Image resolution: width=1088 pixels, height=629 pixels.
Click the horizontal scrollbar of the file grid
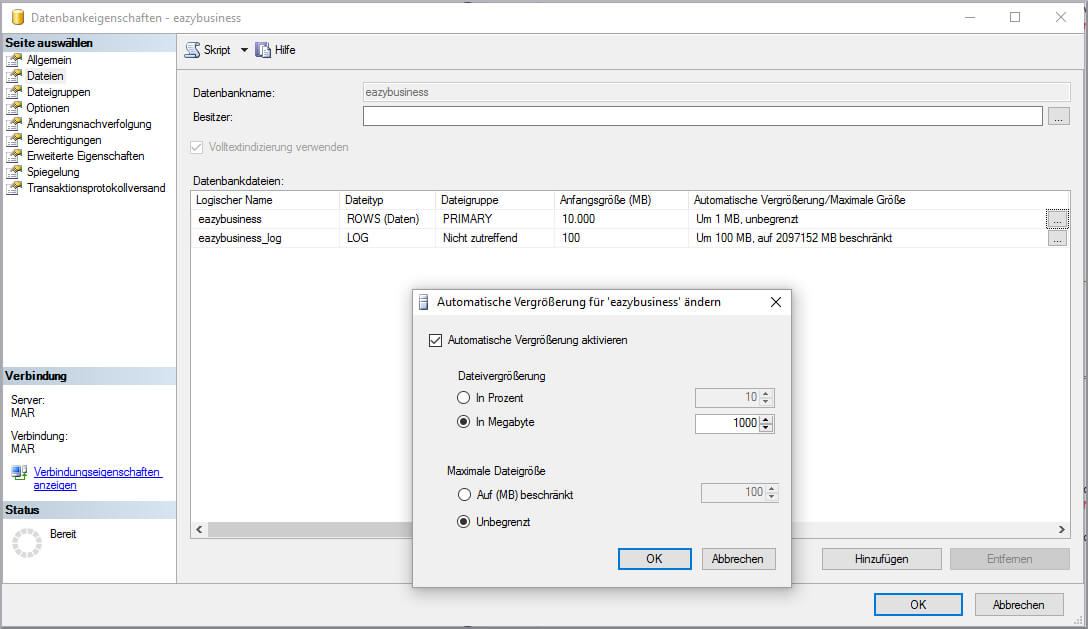tap(300, 529)
